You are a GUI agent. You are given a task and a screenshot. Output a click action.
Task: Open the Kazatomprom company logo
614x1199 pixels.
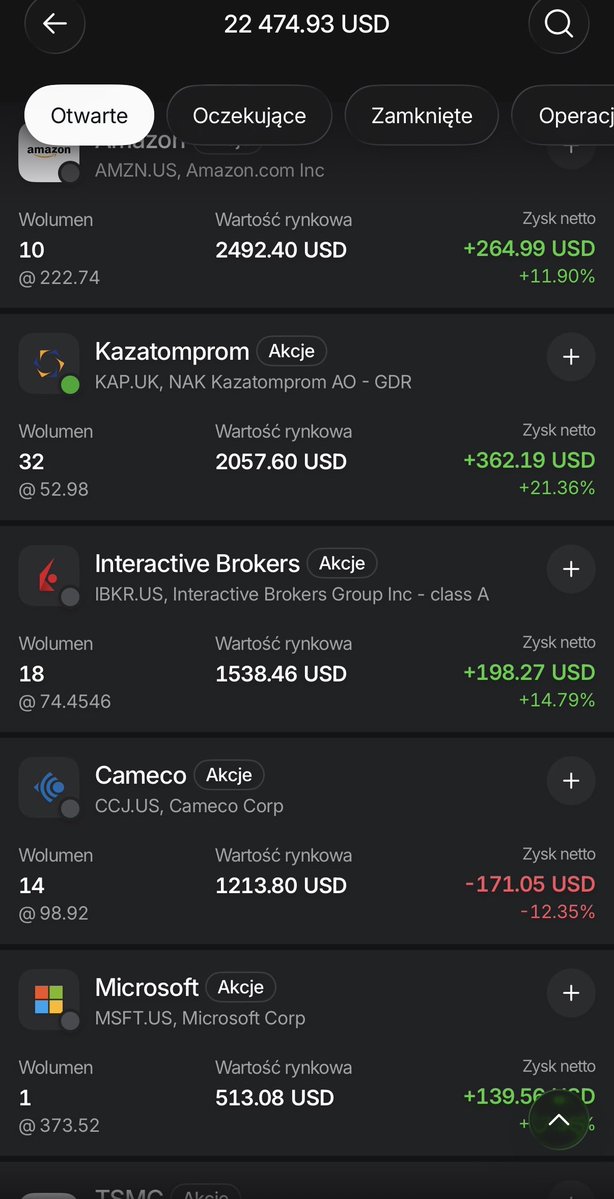pyautogui.click(x=49, y=363)
